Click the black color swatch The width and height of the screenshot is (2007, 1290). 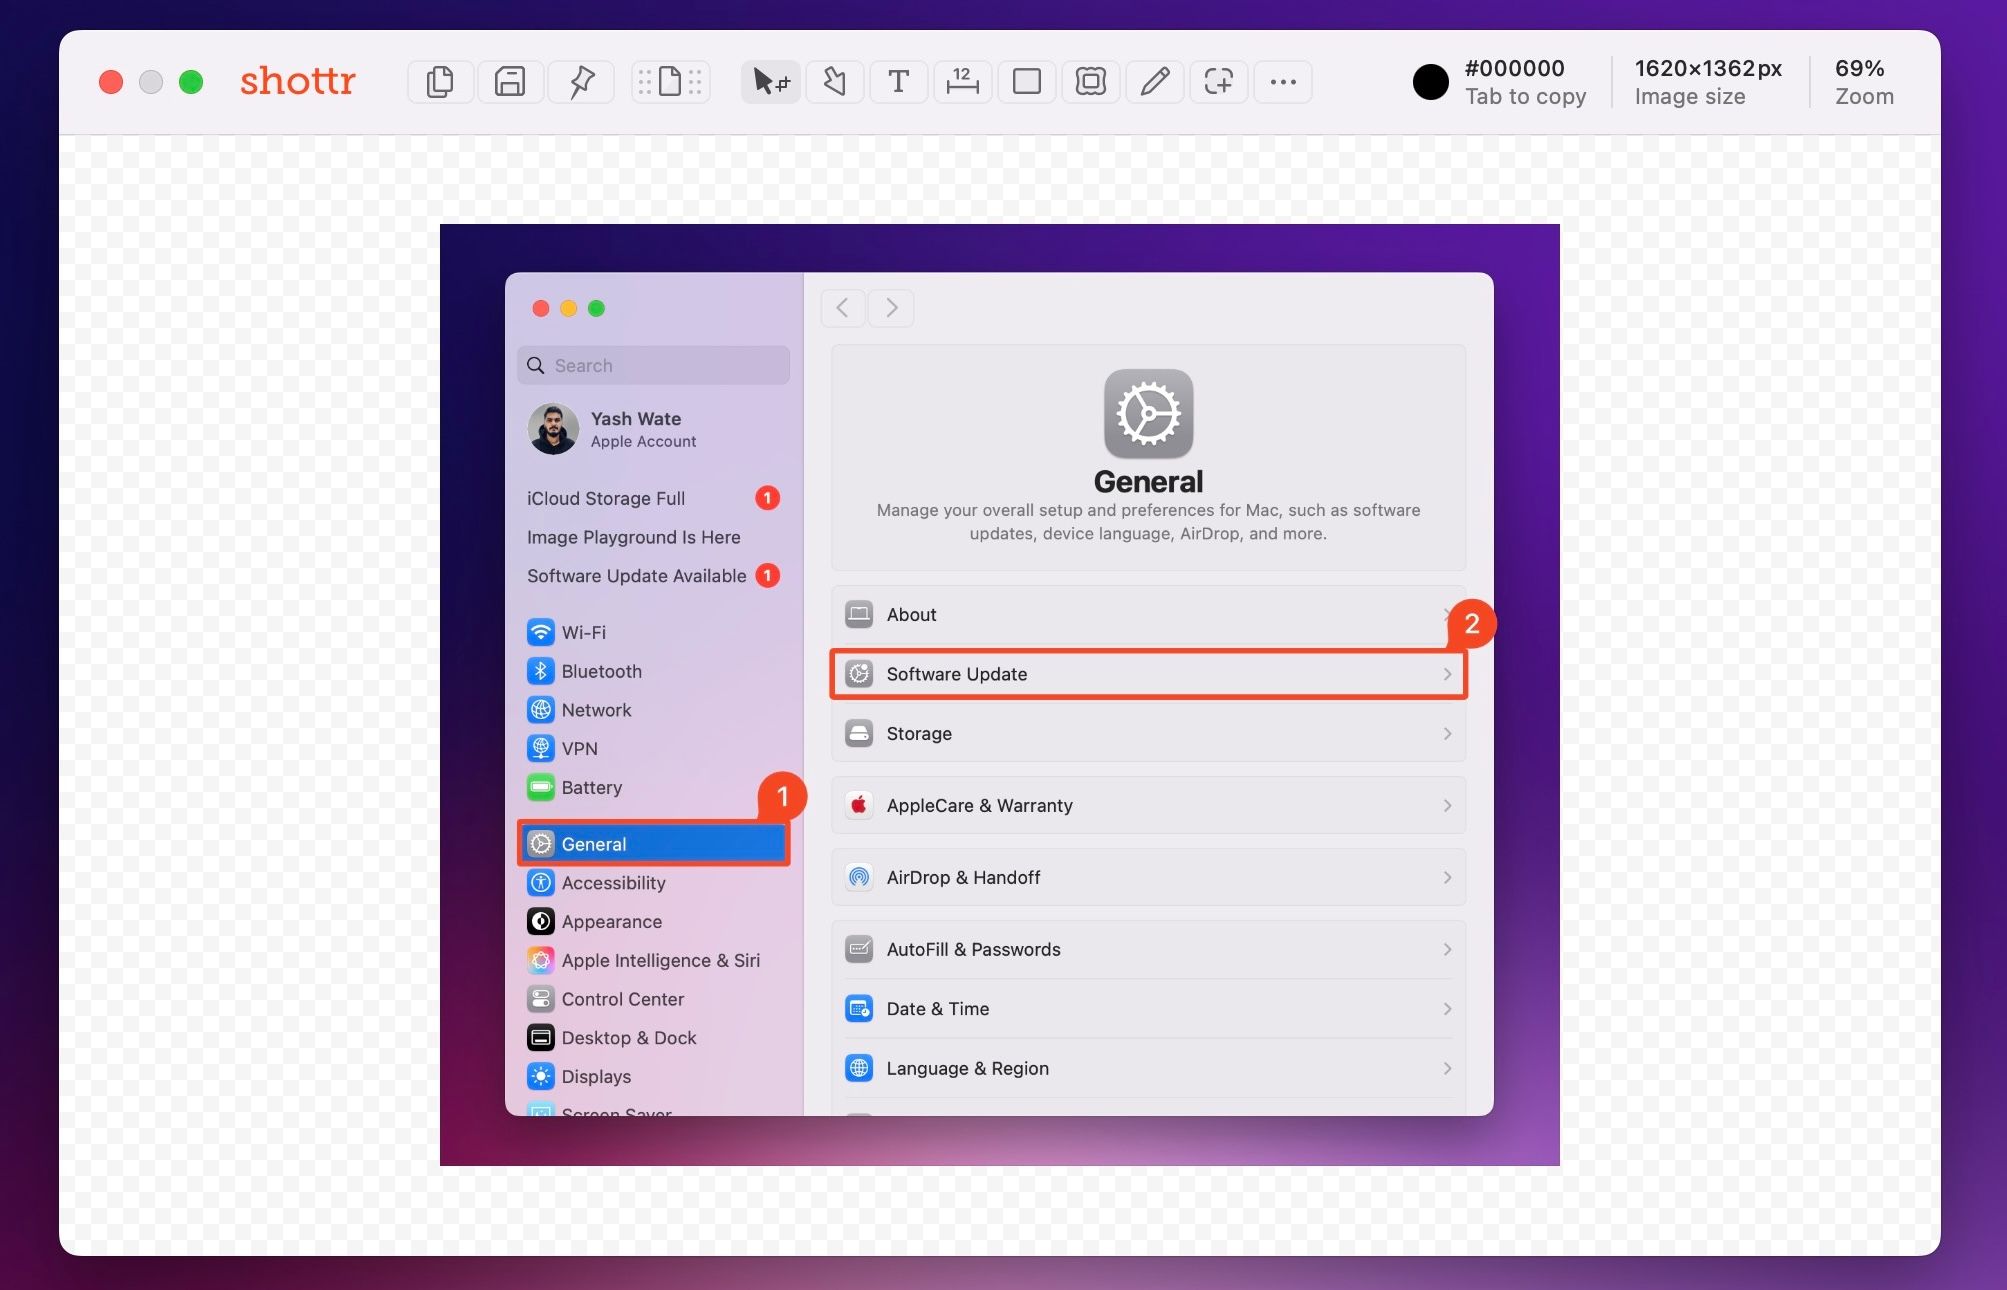pyautogui.click(x=1430, y=82)
